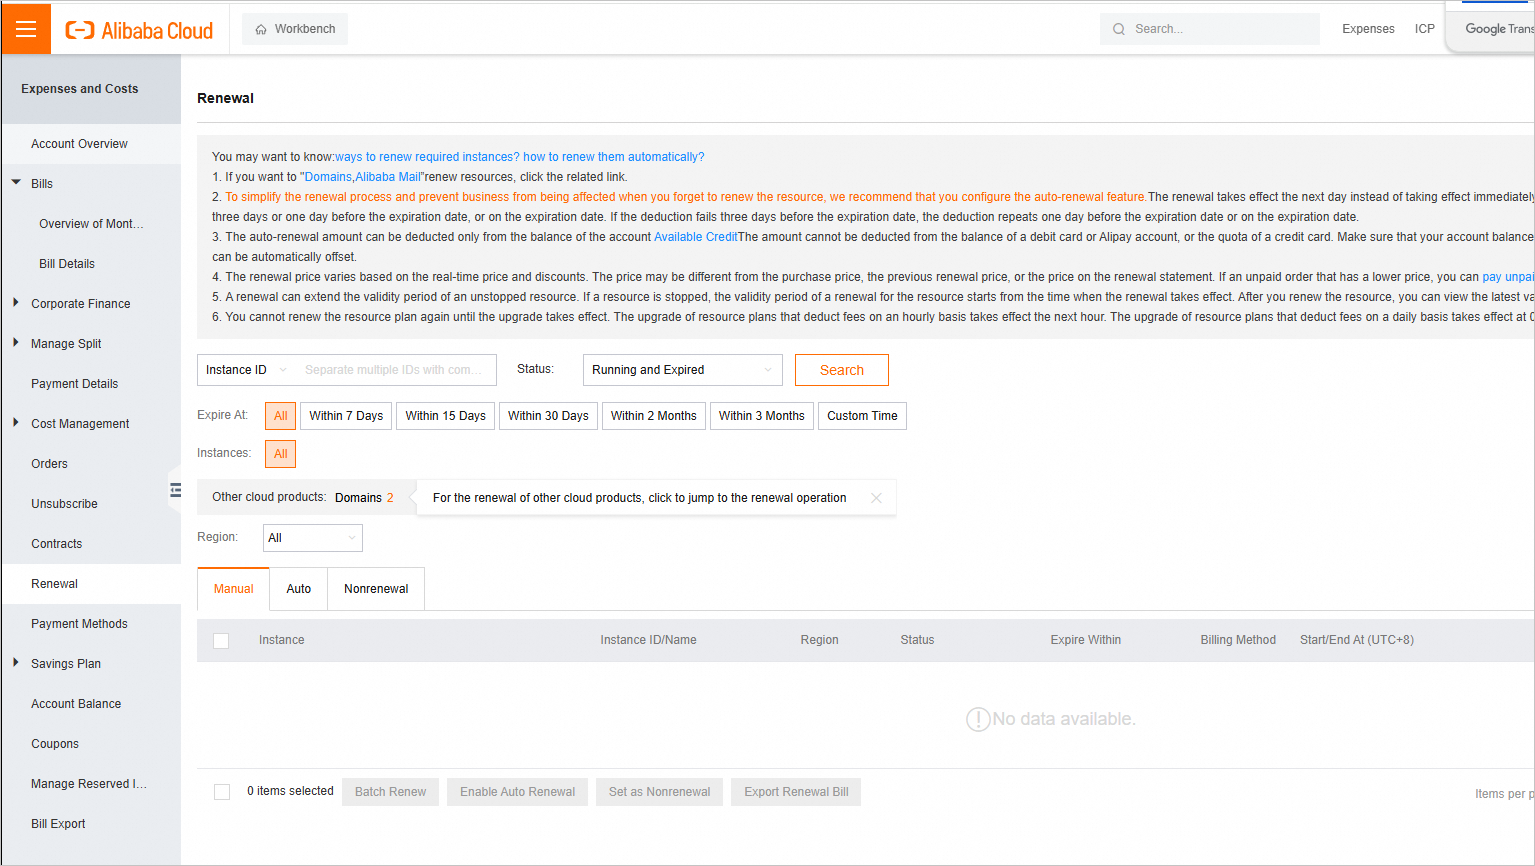The height and width of the screenshot is (866, 1535).
Task: Click the top Search field
Action: tap(1210, 29)
